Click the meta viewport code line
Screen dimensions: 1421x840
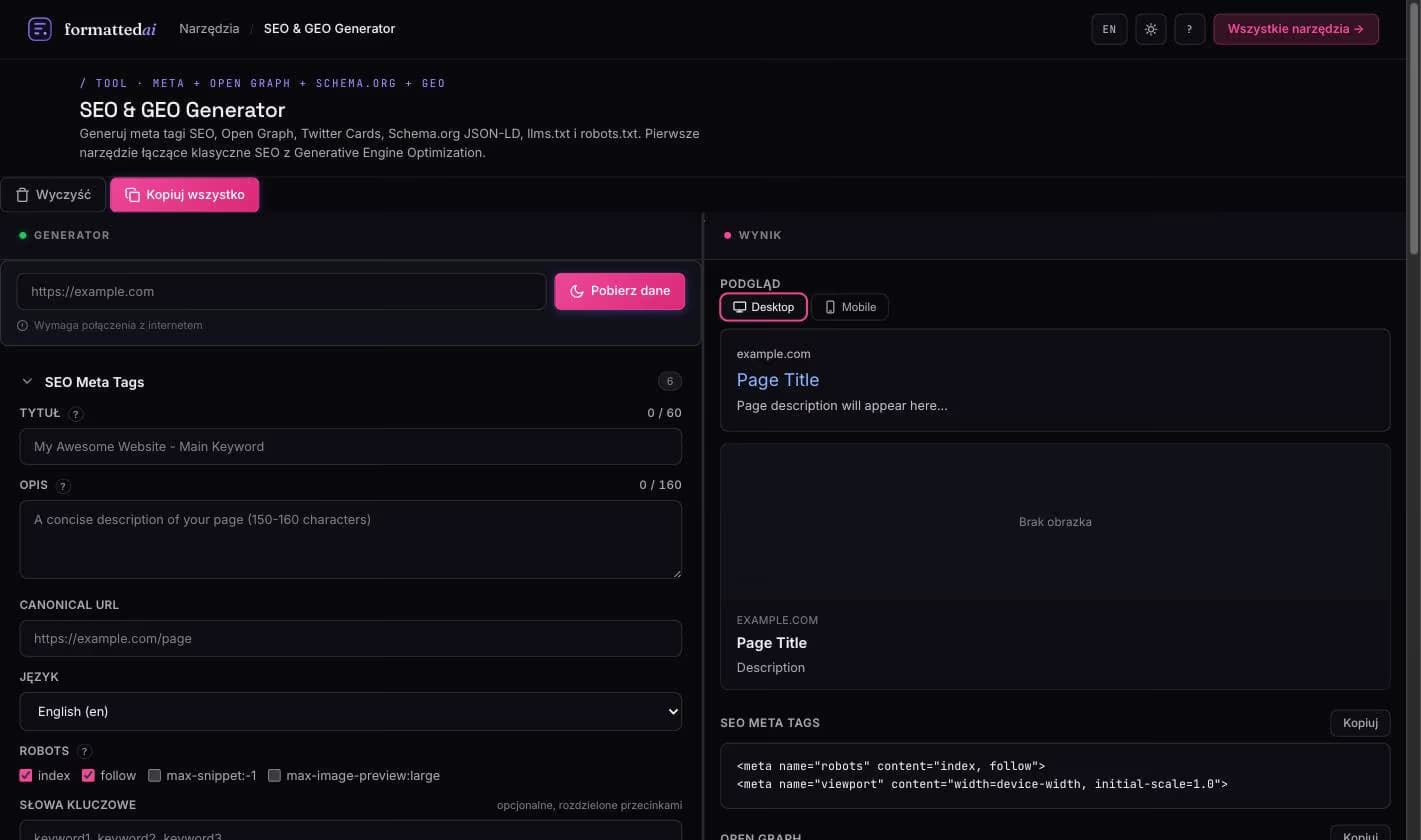(982, 784)
